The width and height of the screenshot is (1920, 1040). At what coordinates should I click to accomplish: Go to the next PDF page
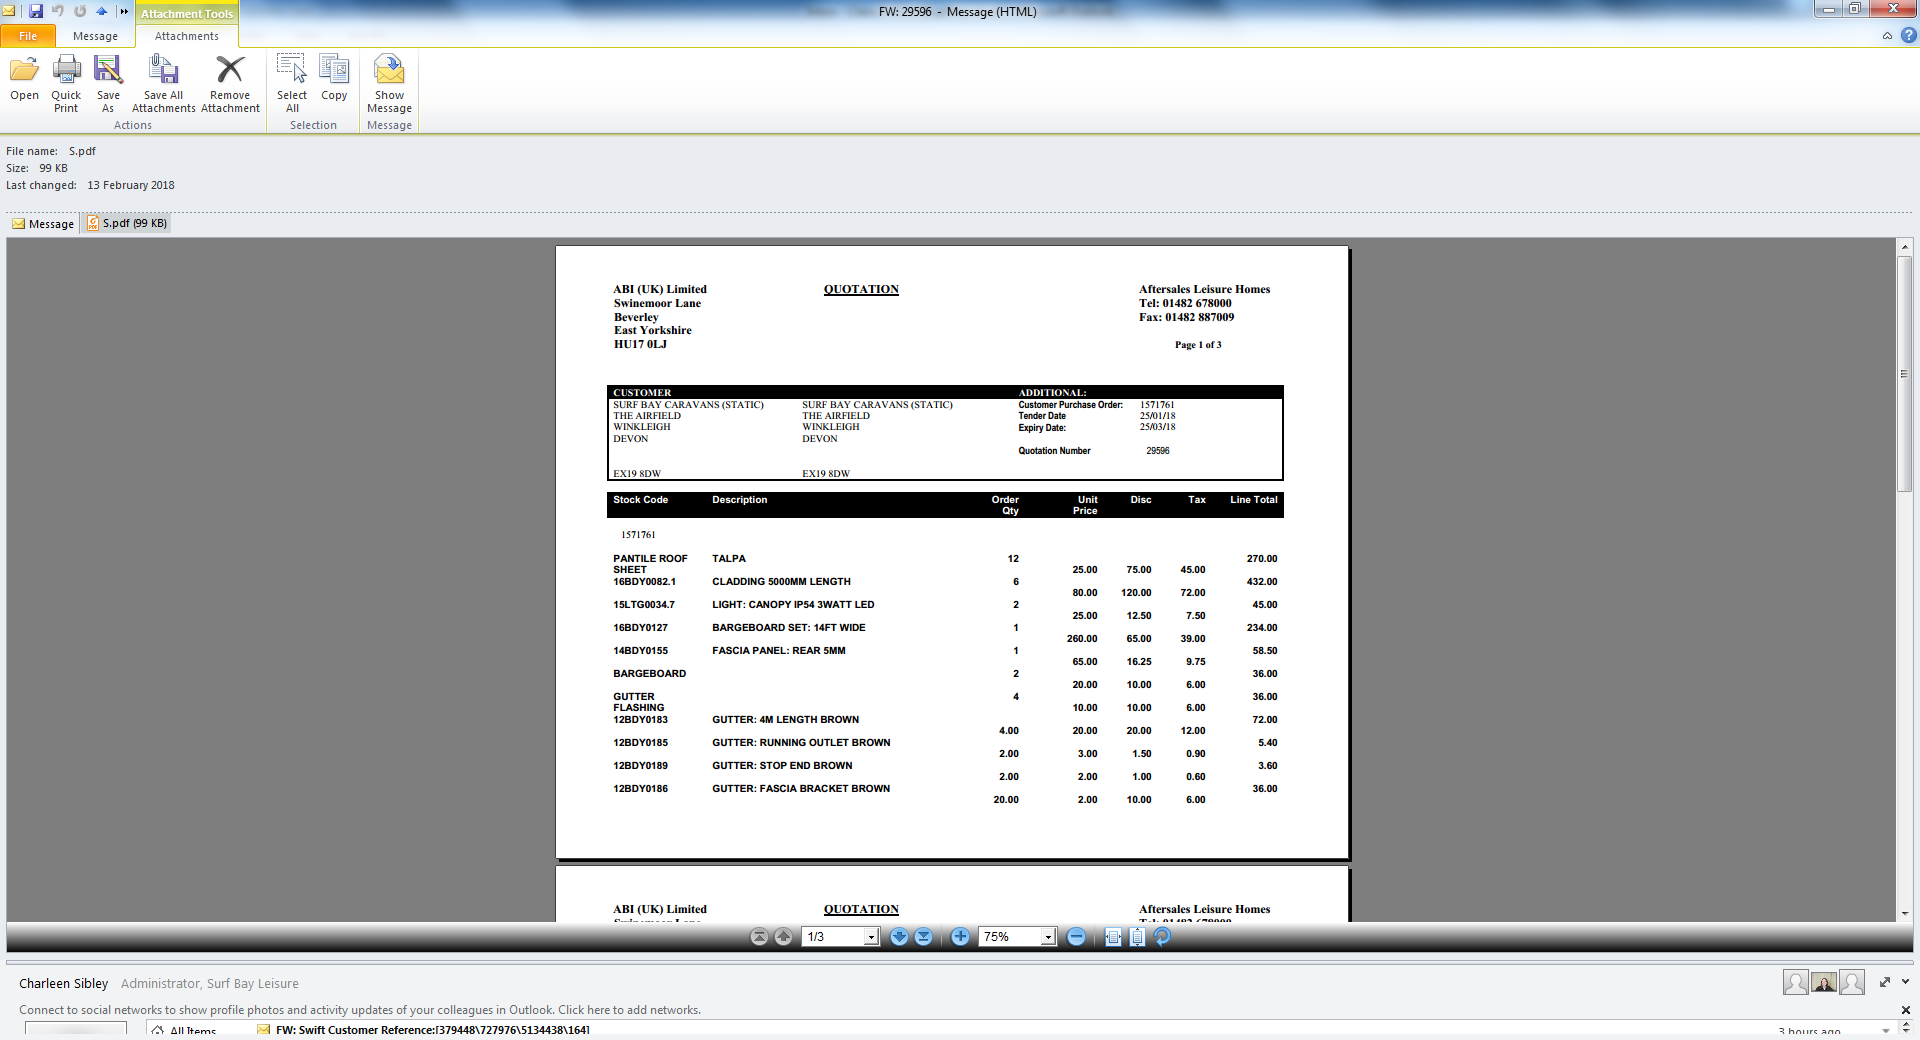point(899,937)
